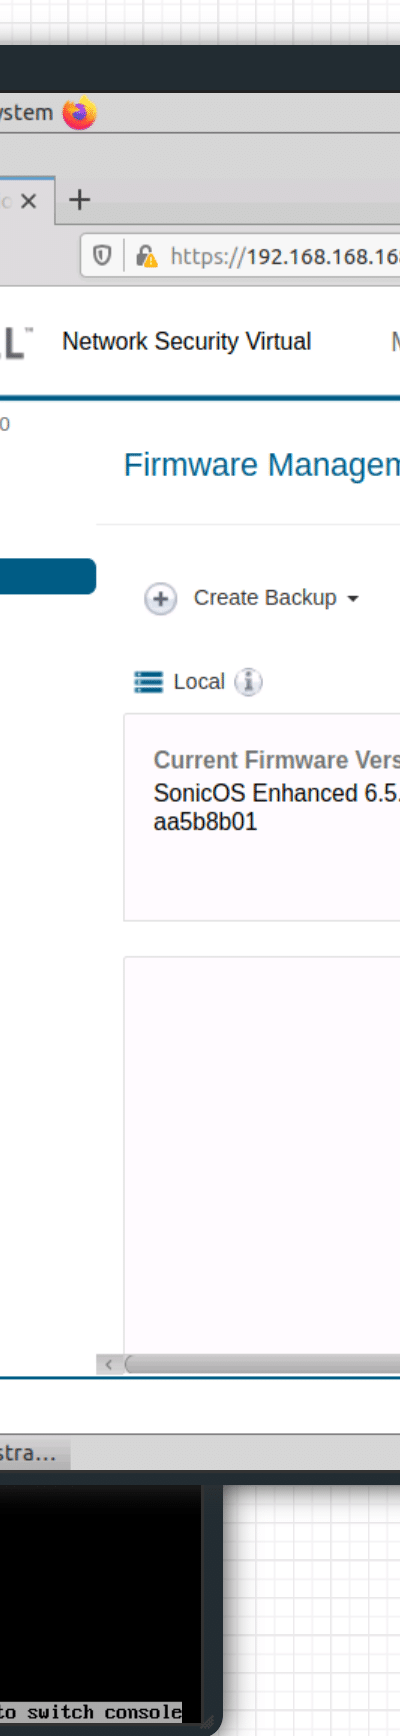The height and width of the screenshot is (1736, 400).
Task: Open a new tab with the plus button
Action: 79,200
